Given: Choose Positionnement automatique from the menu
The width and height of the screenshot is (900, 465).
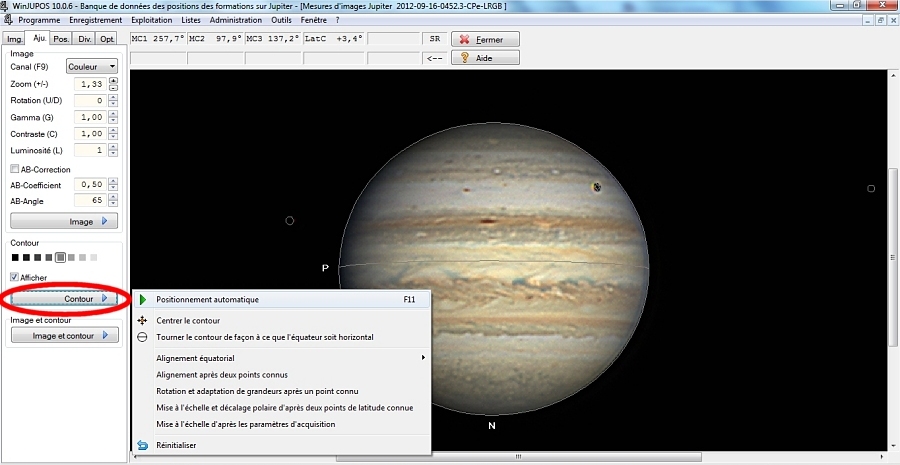Looking at the screenshot, I should pos(281,299).
